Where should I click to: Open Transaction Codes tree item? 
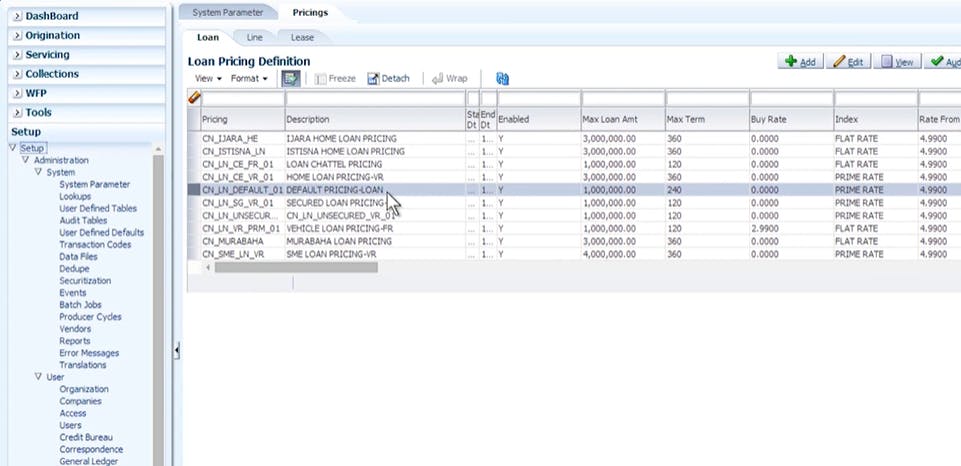click(x=95, y=245)
